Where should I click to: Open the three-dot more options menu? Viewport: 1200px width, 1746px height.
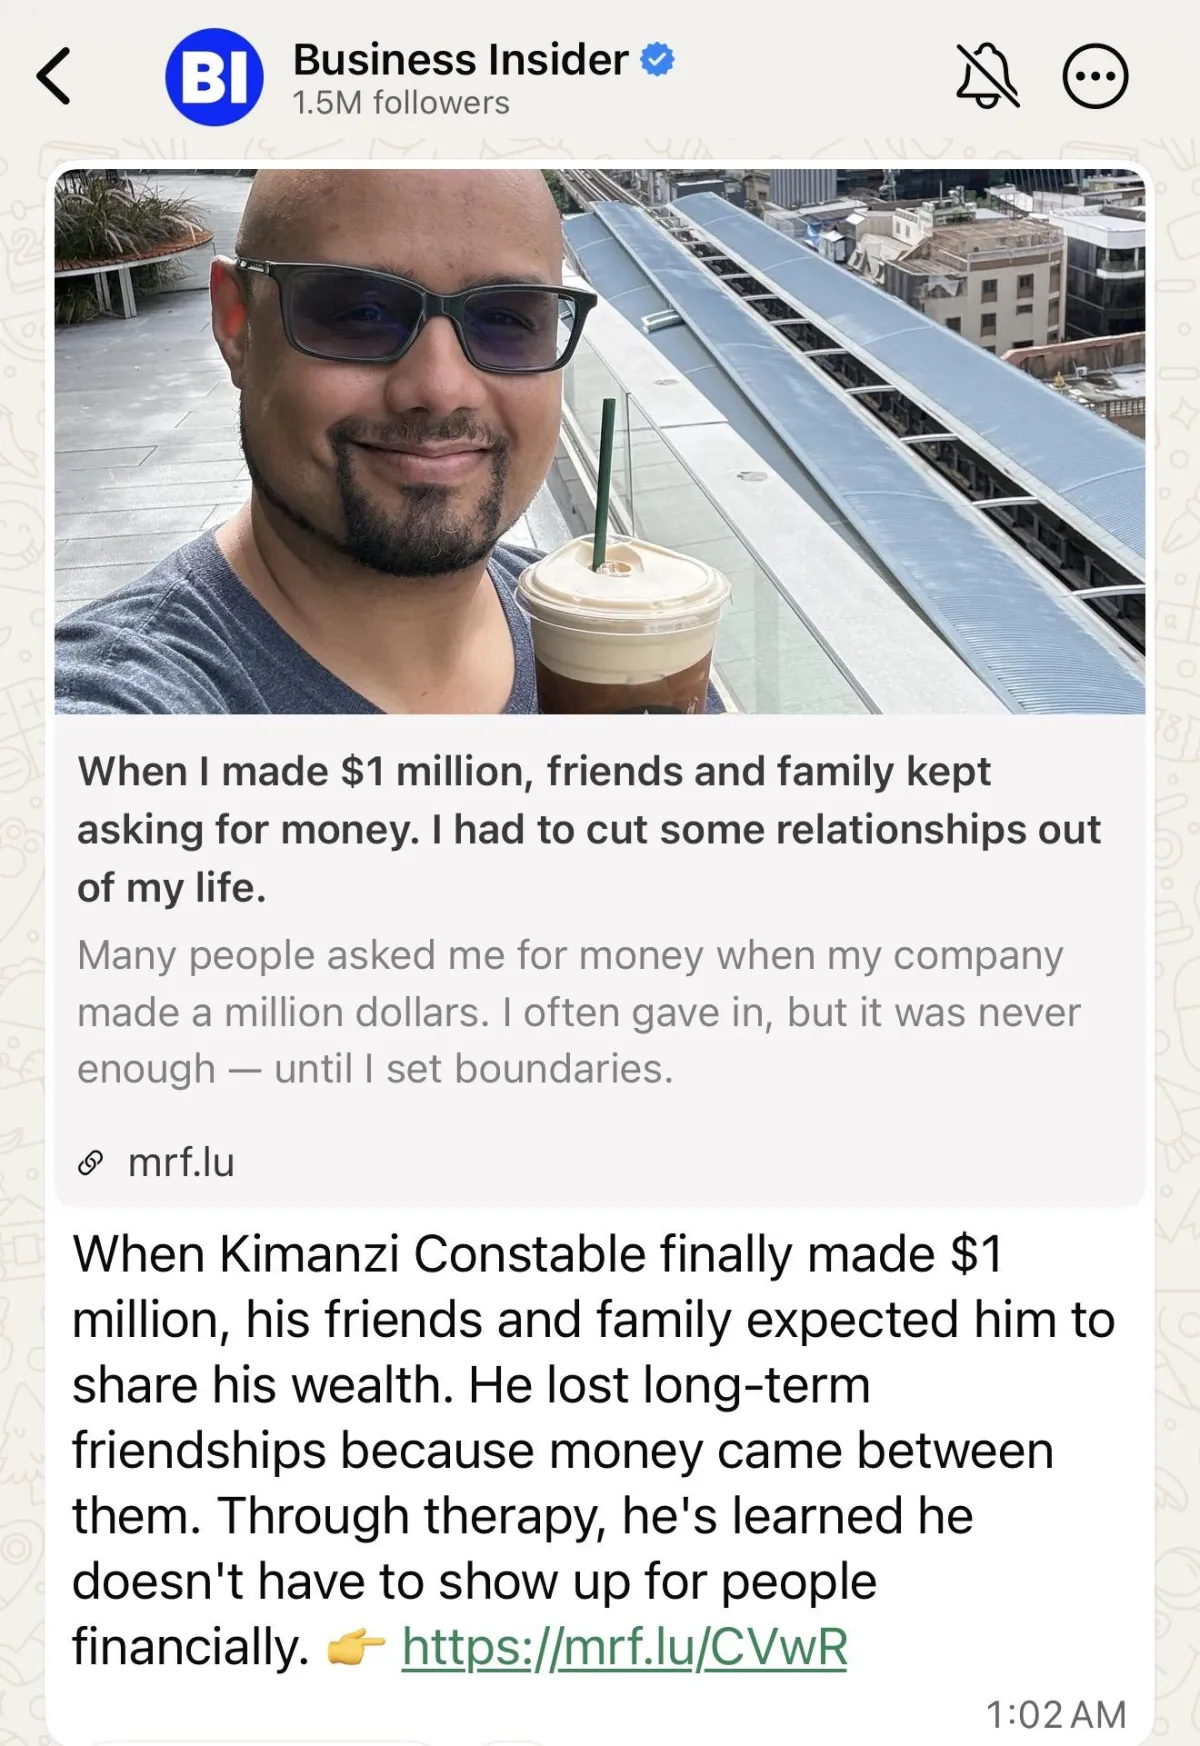coord(1095,76)
